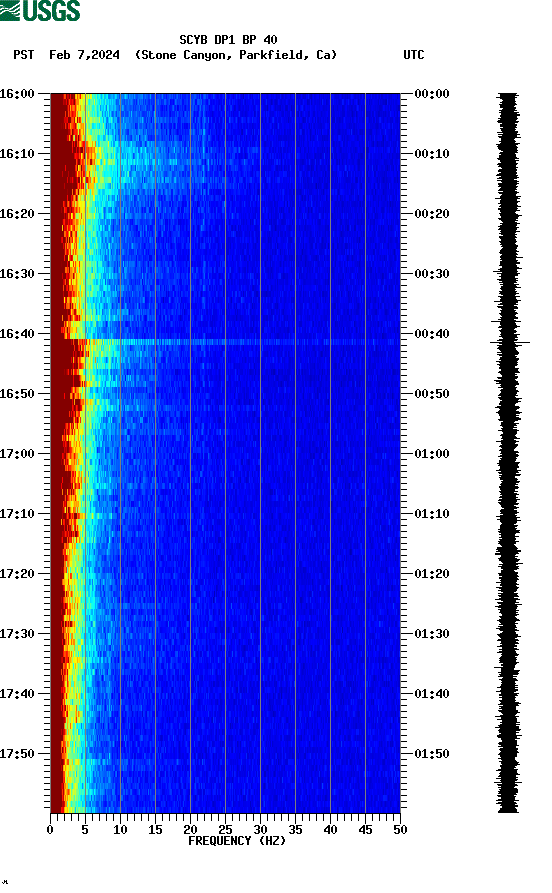Screen dimensions: 552x893
Task: Click the broadband event streak at 16:41
Action: click(226, 342)
